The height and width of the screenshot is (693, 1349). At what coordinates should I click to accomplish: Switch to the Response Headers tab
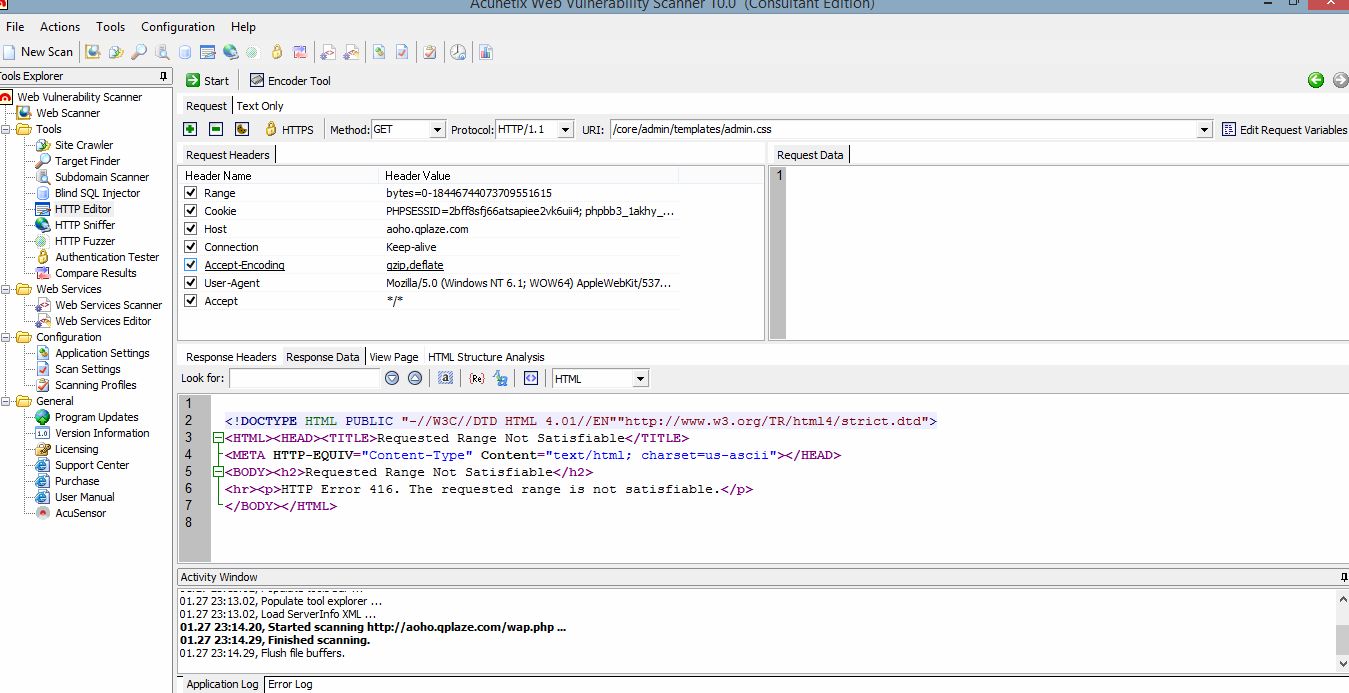(x=231, y=357)
